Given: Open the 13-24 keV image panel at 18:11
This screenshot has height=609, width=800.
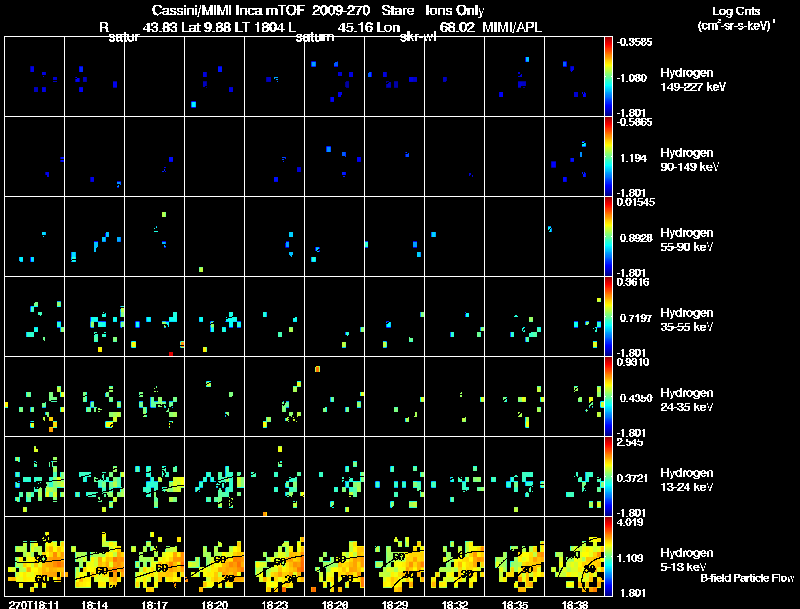Looking at the screenshot, I should click(35, 476).
